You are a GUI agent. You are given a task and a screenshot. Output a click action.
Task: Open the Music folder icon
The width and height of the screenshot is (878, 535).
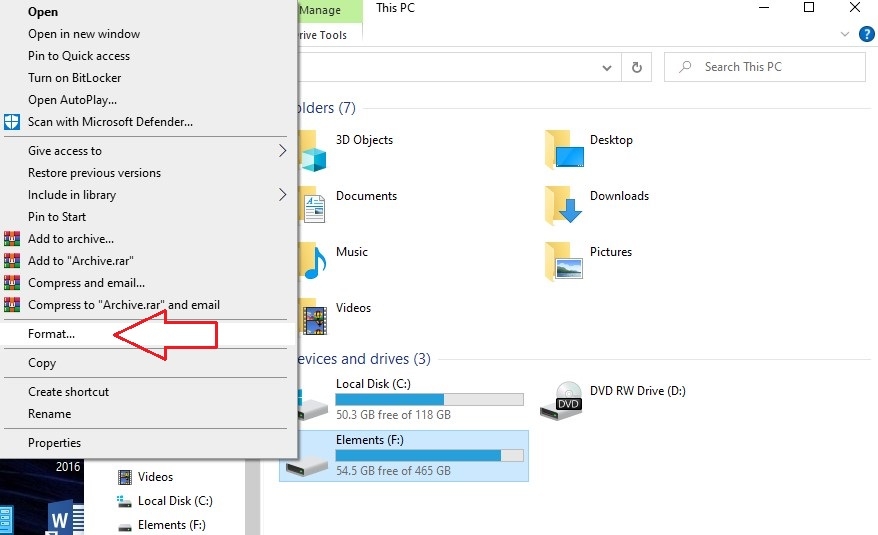(x=312, y=262)
